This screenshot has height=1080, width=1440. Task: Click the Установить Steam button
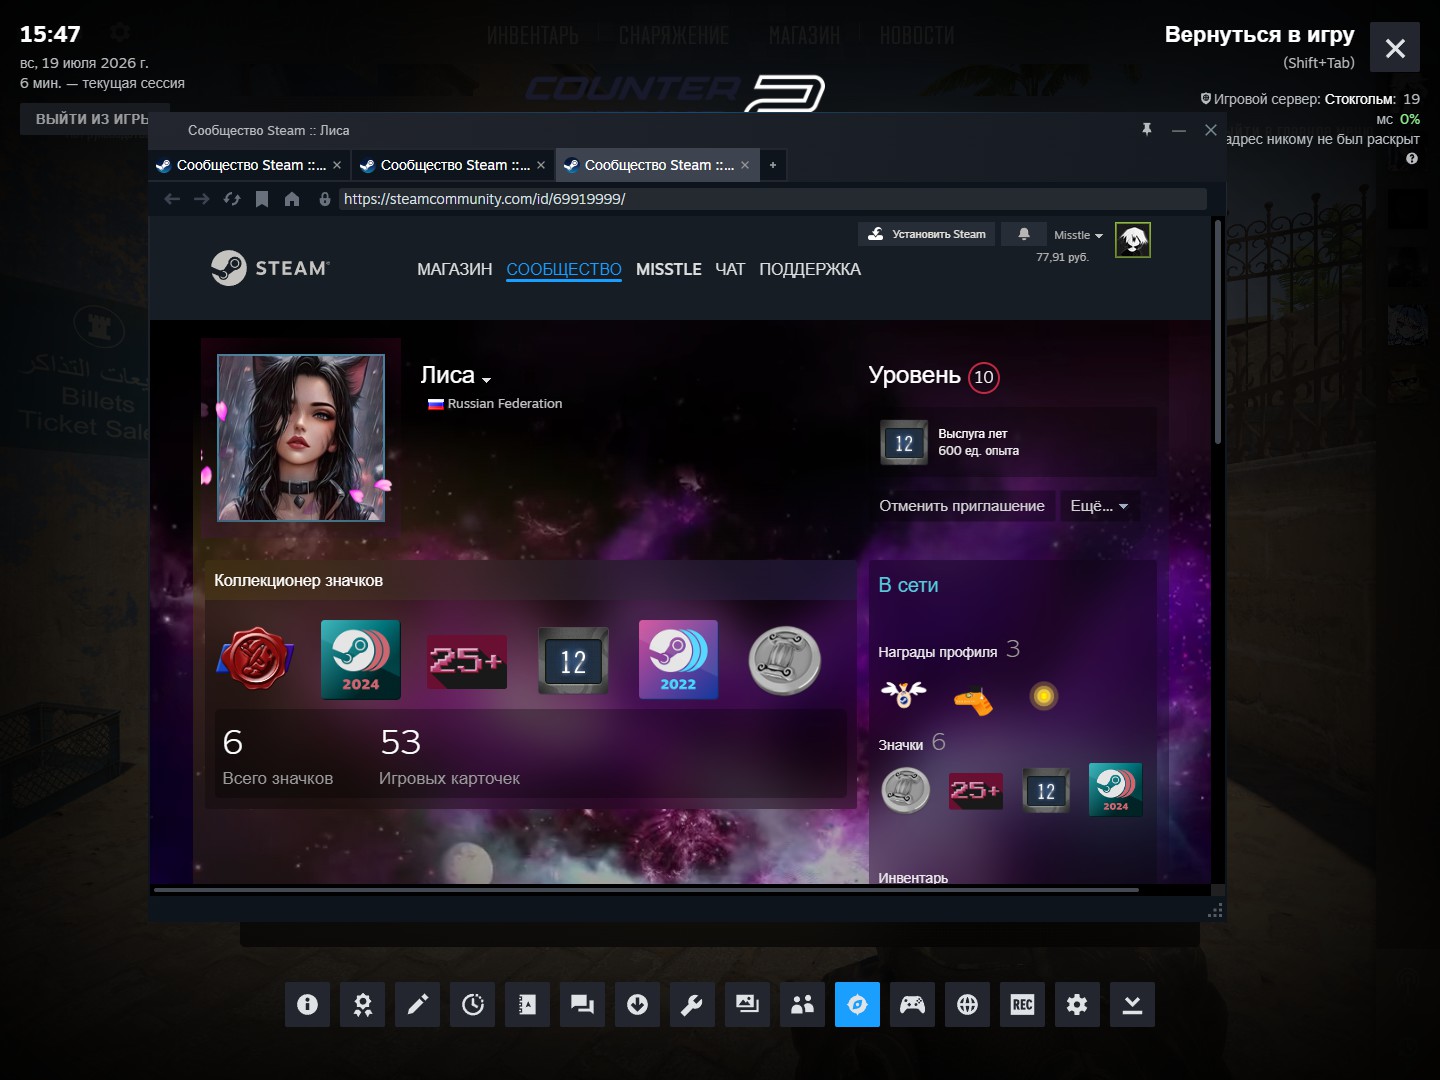point(927,234)
